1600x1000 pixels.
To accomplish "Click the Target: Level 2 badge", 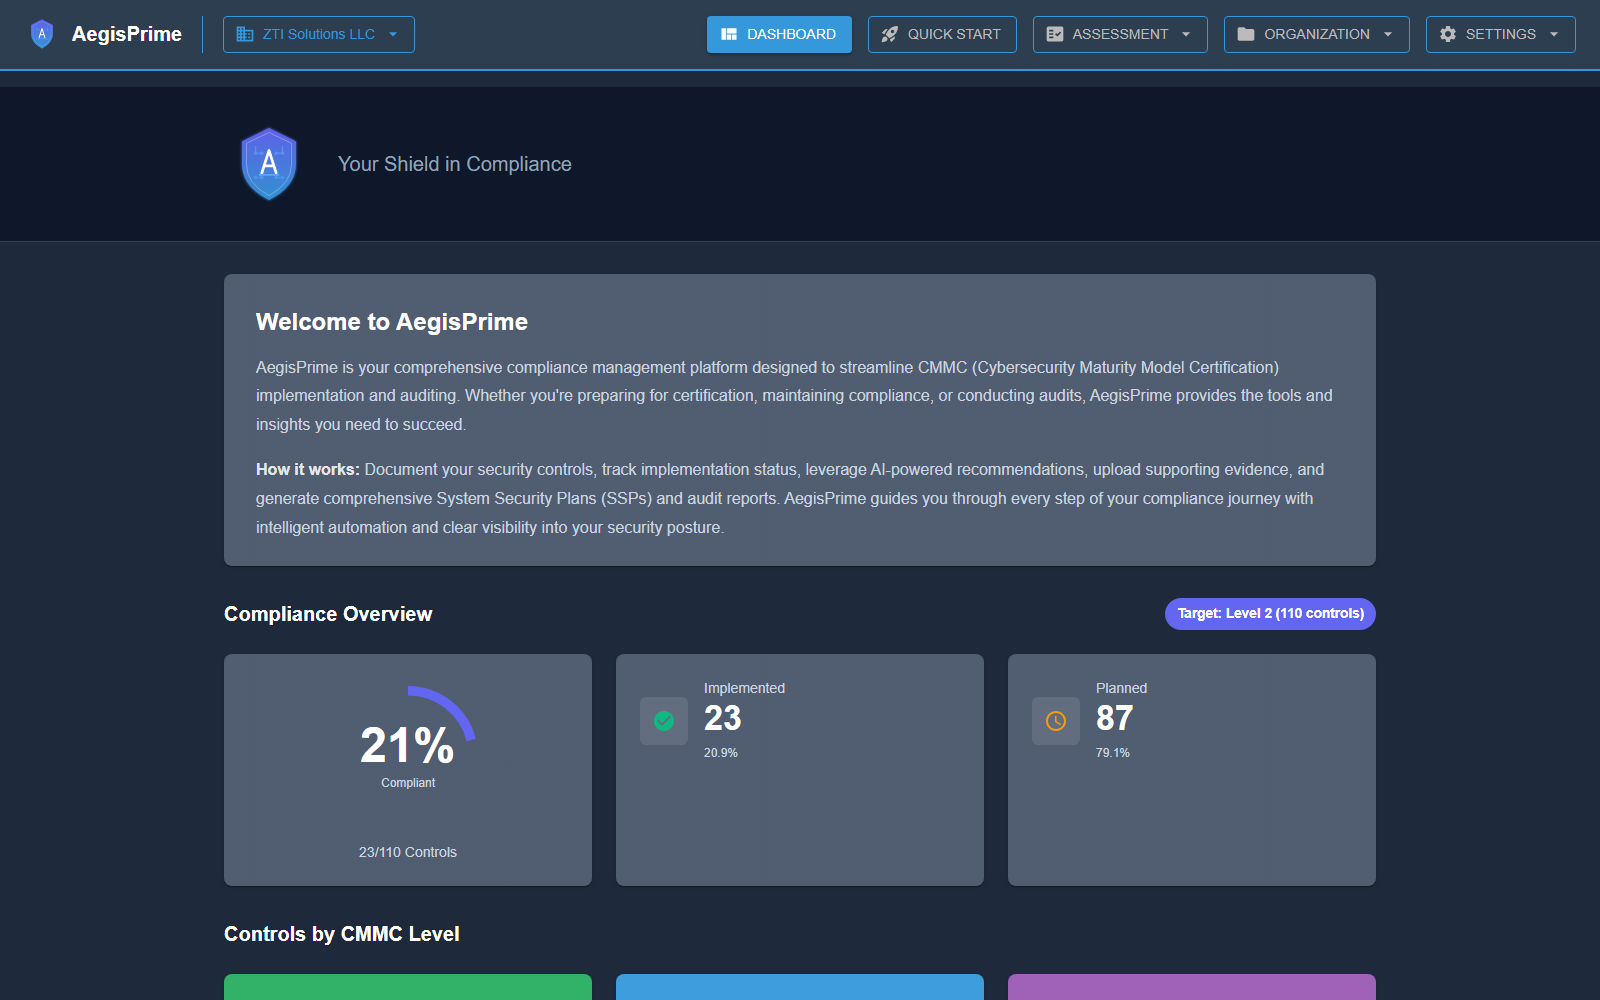I will click(1270, 614).
